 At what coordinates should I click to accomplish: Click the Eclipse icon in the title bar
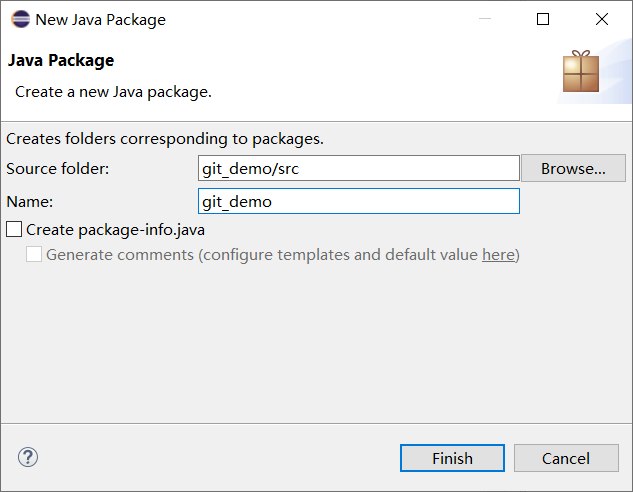click(x=20, y=19)
